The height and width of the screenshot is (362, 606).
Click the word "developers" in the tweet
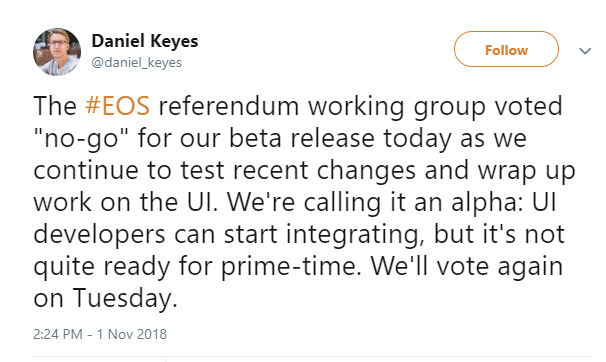99,235
